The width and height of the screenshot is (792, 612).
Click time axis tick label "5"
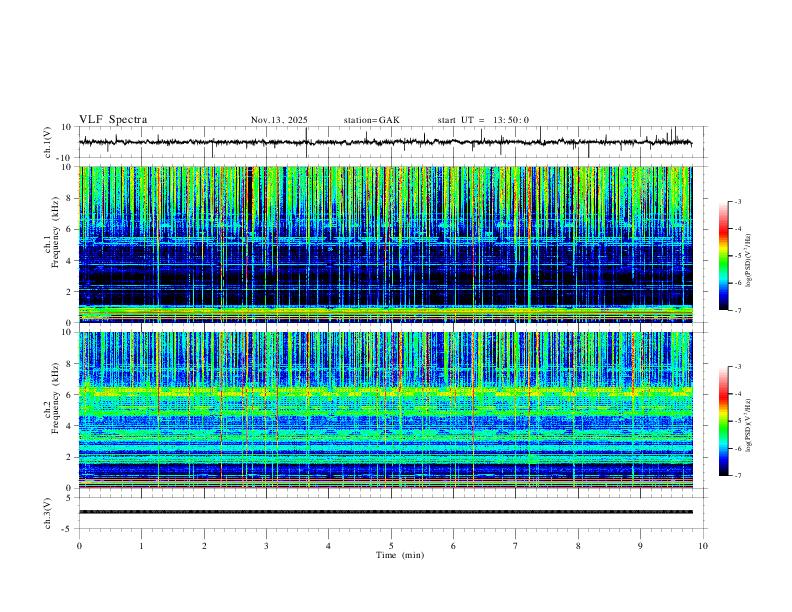(x=391, y=546)
